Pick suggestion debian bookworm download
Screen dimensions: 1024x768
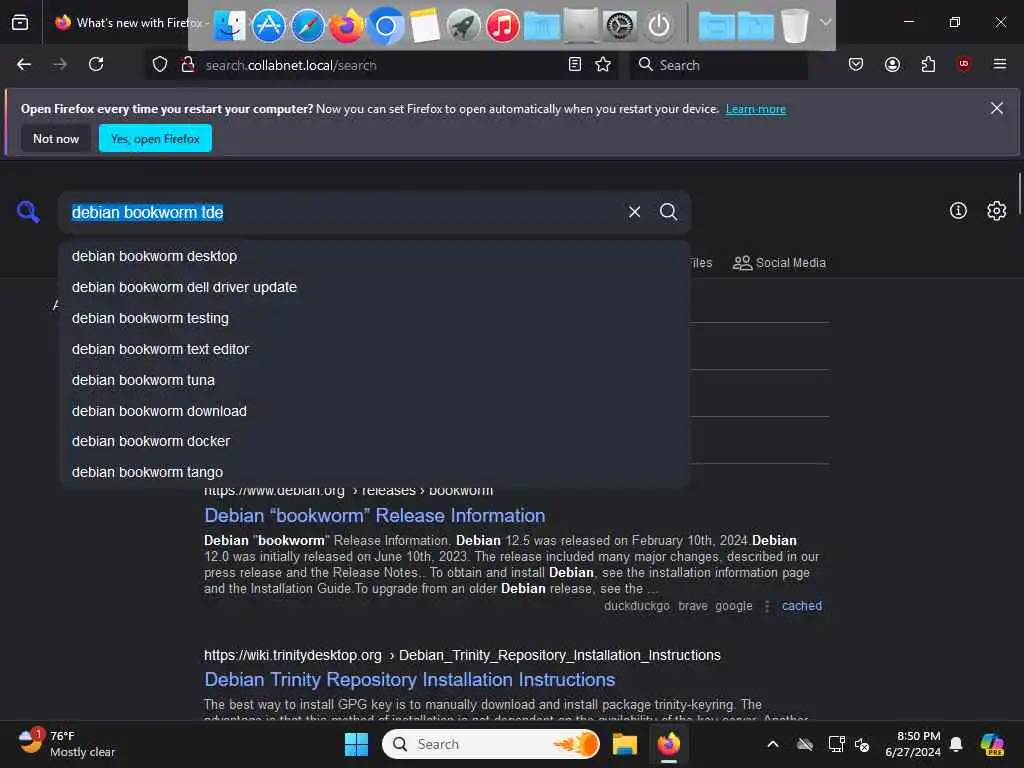(374, 411)
